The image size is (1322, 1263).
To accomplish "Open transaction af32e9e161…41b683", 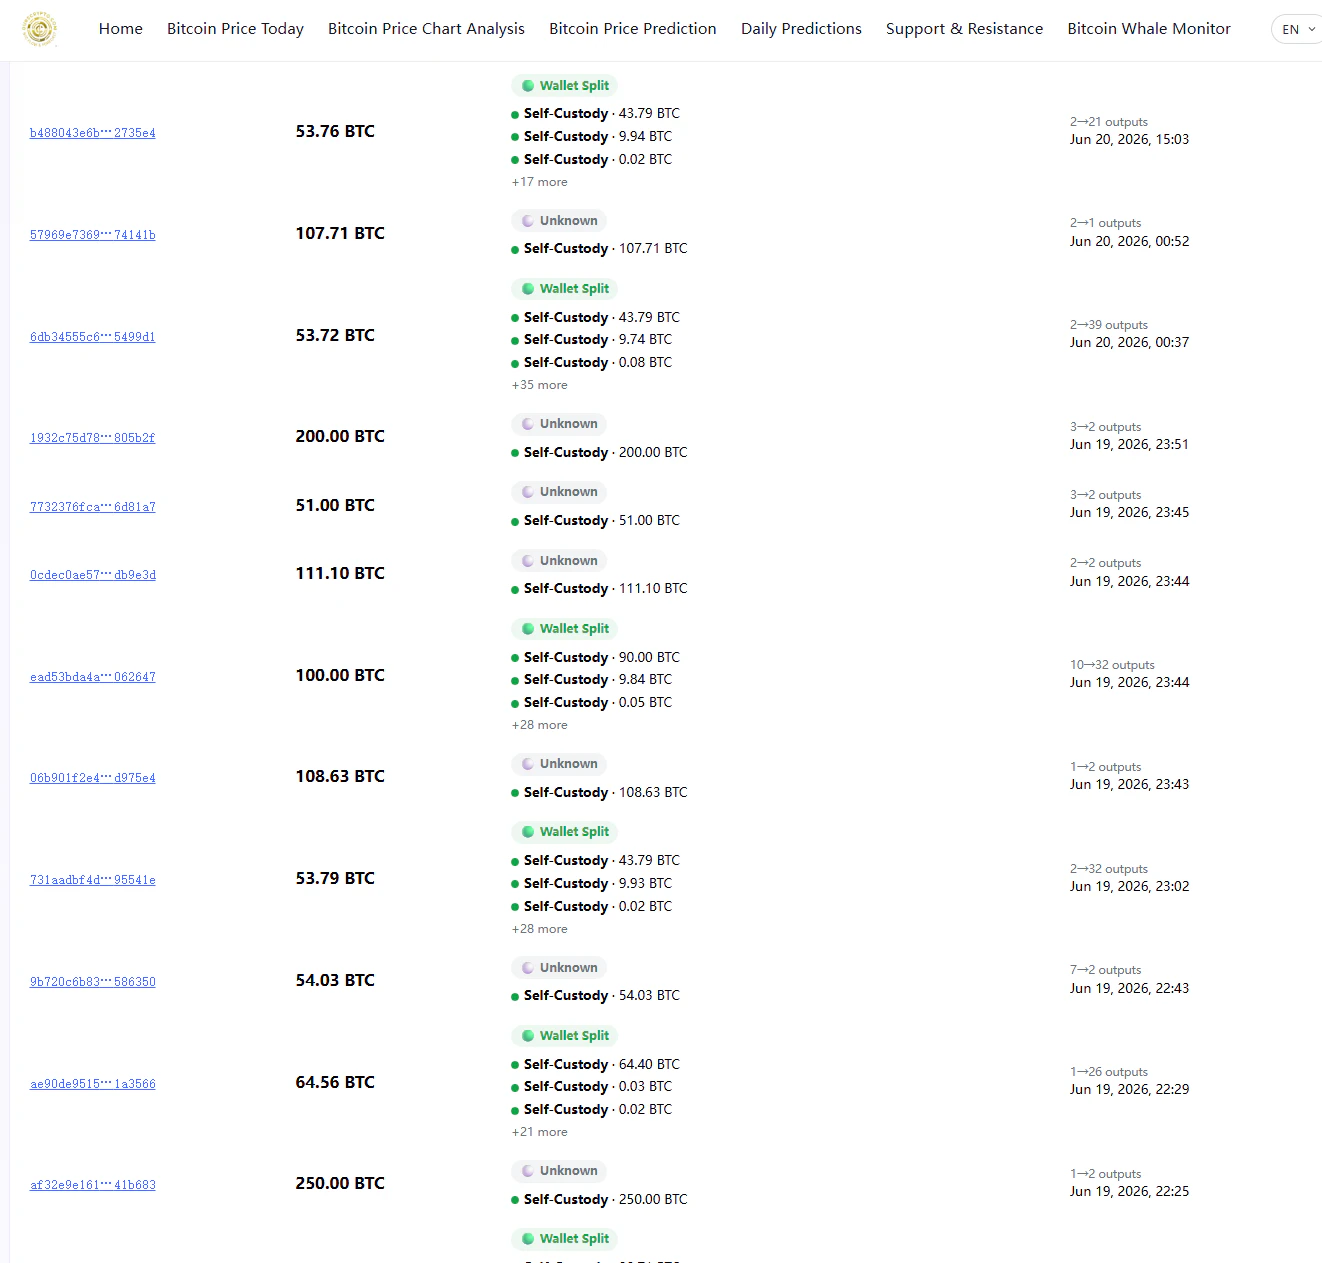I will [93, 1185].
